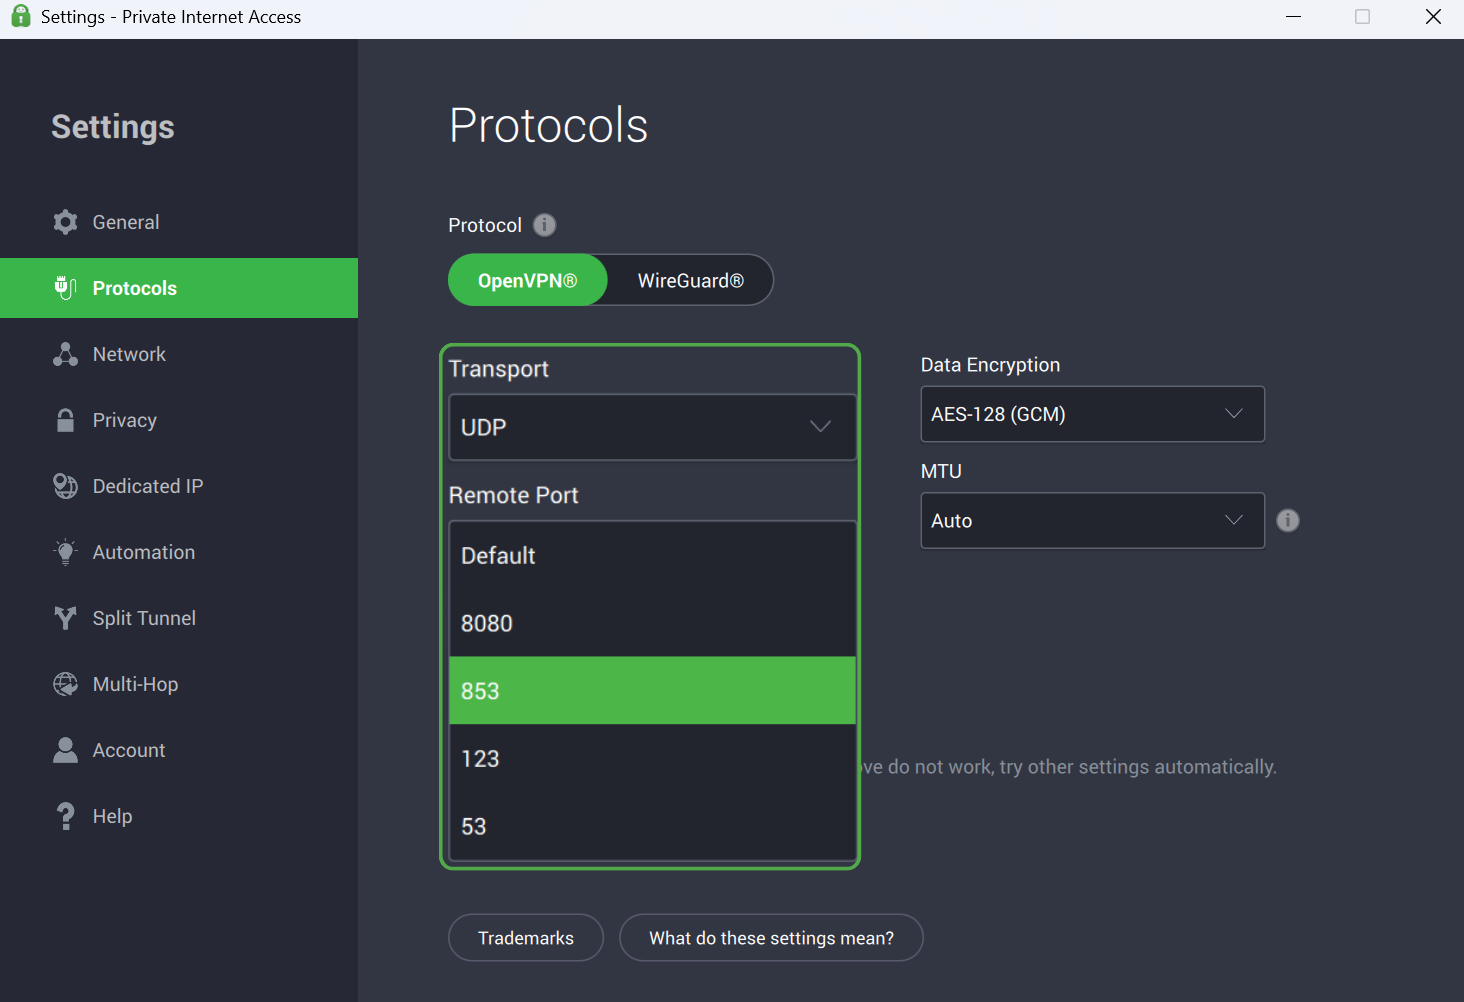Minimize the Settings window
The image size is (1464, 1002).
[x=1293, y=17]
